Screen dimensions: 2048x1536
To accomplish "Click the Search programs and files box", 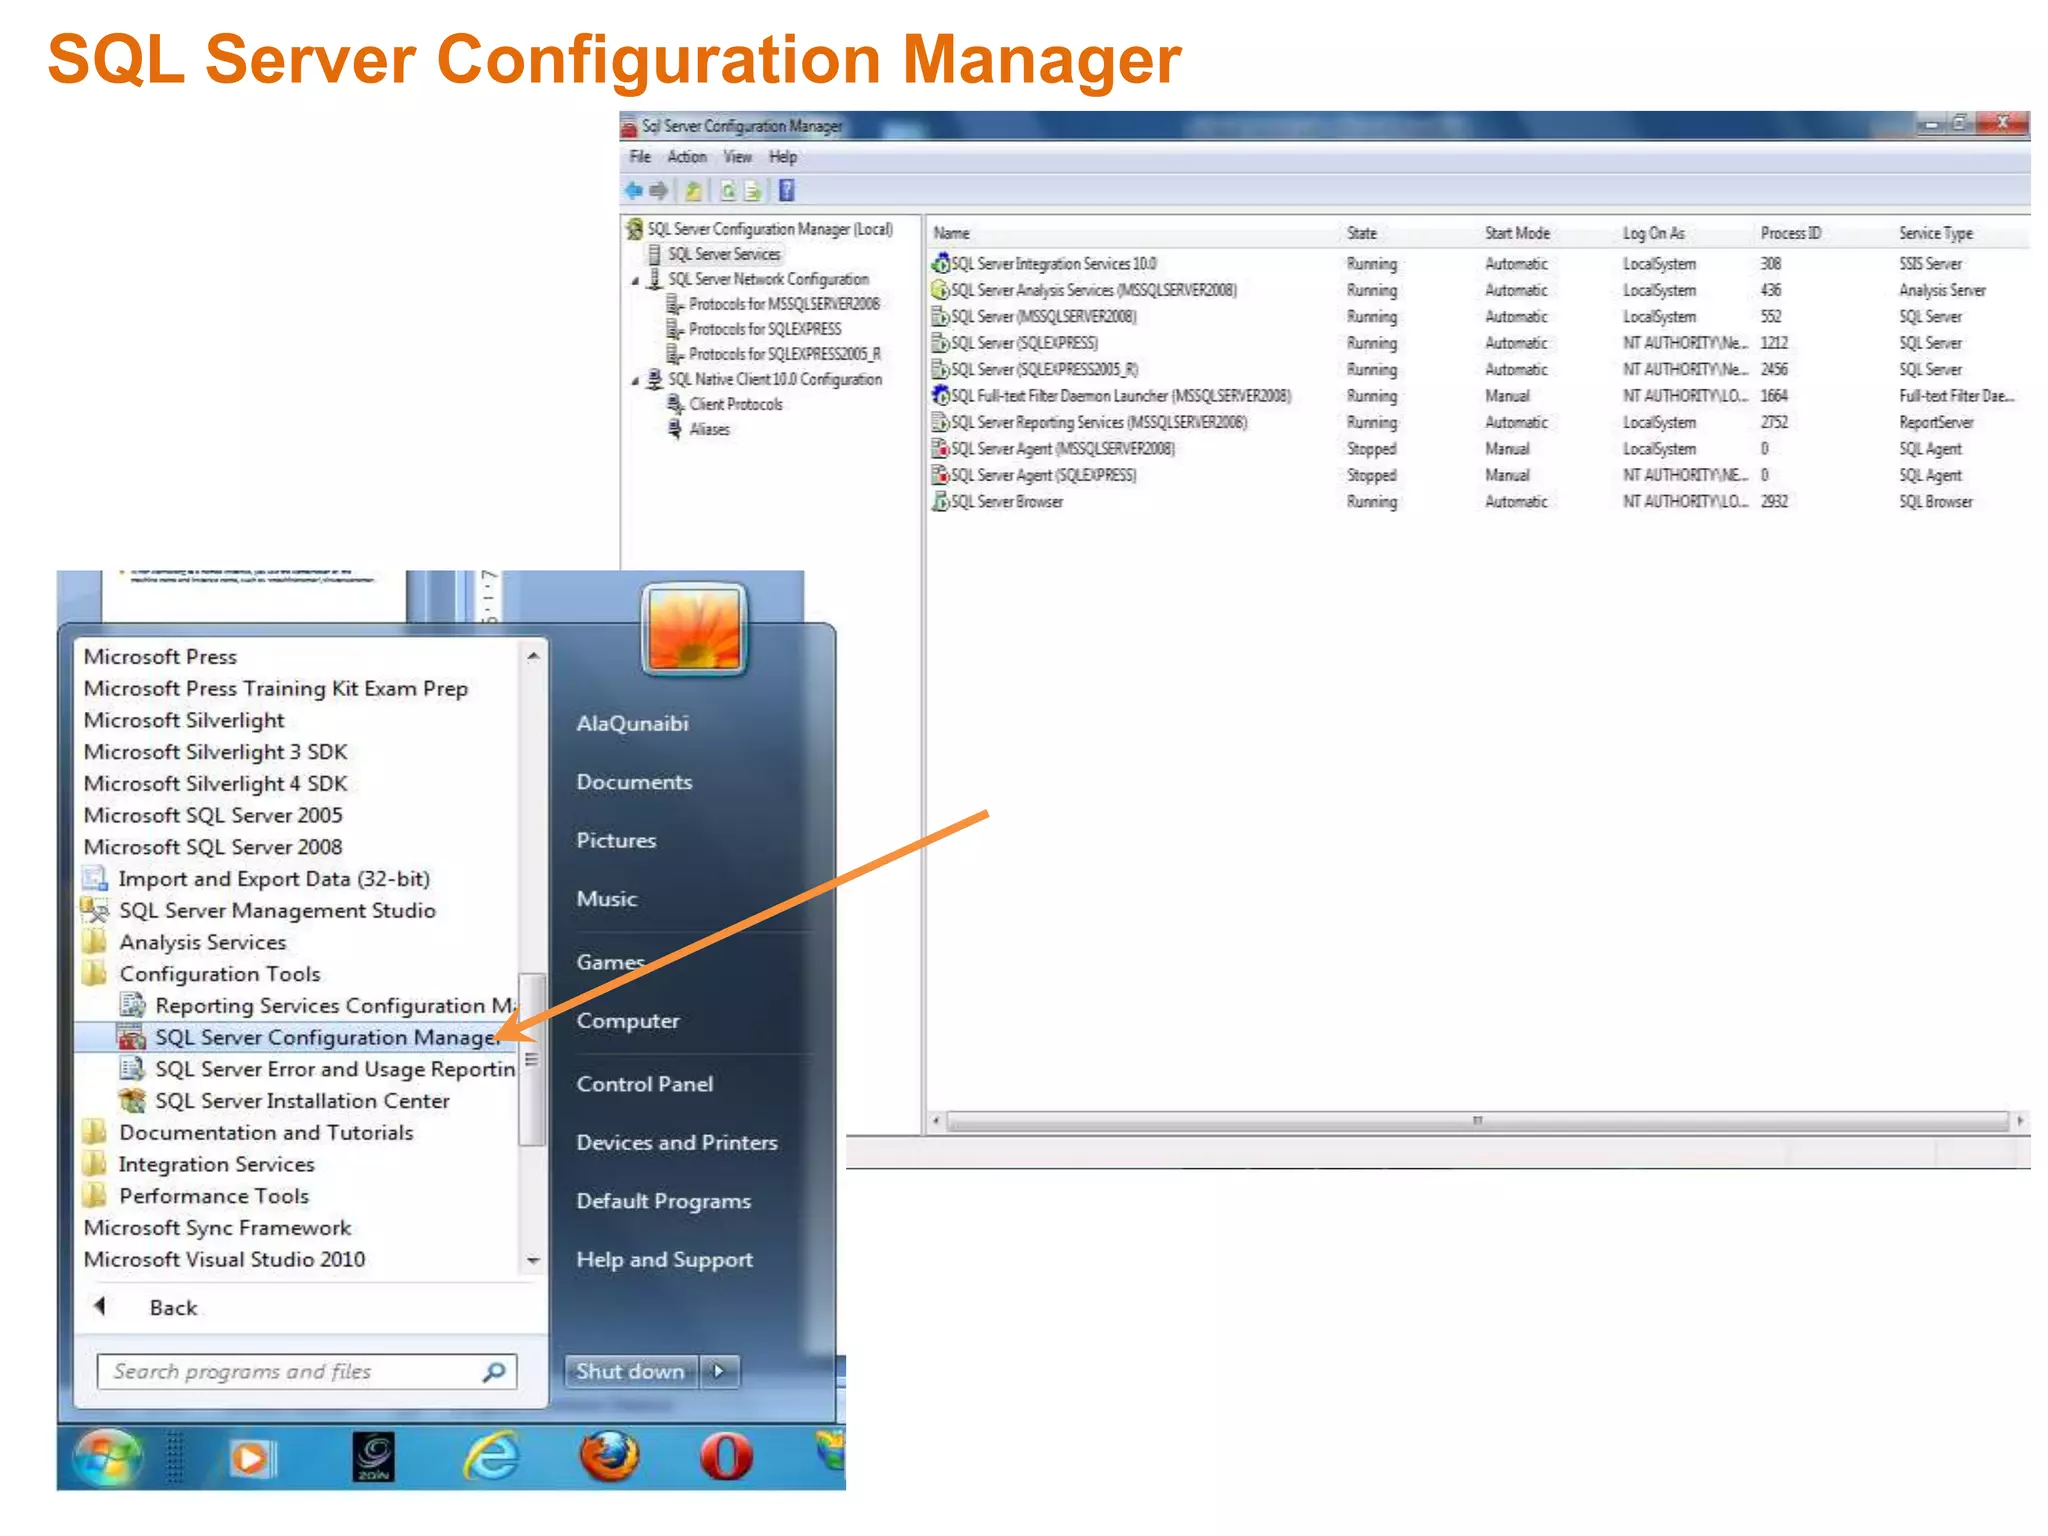I will 306,1372.
